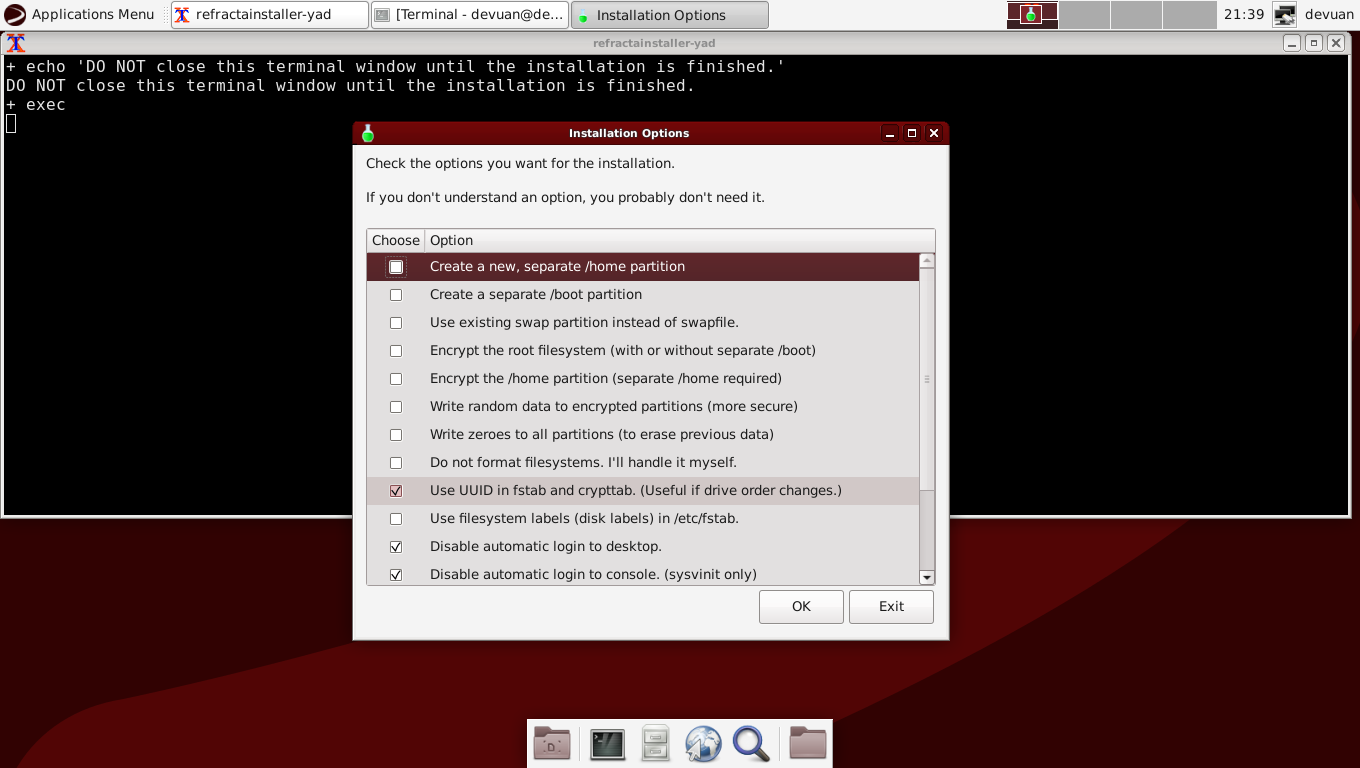This screenshot has height=768, width=1360.
Task: Enable the separate /boot partition option
Action: click(x=396, y=295)
